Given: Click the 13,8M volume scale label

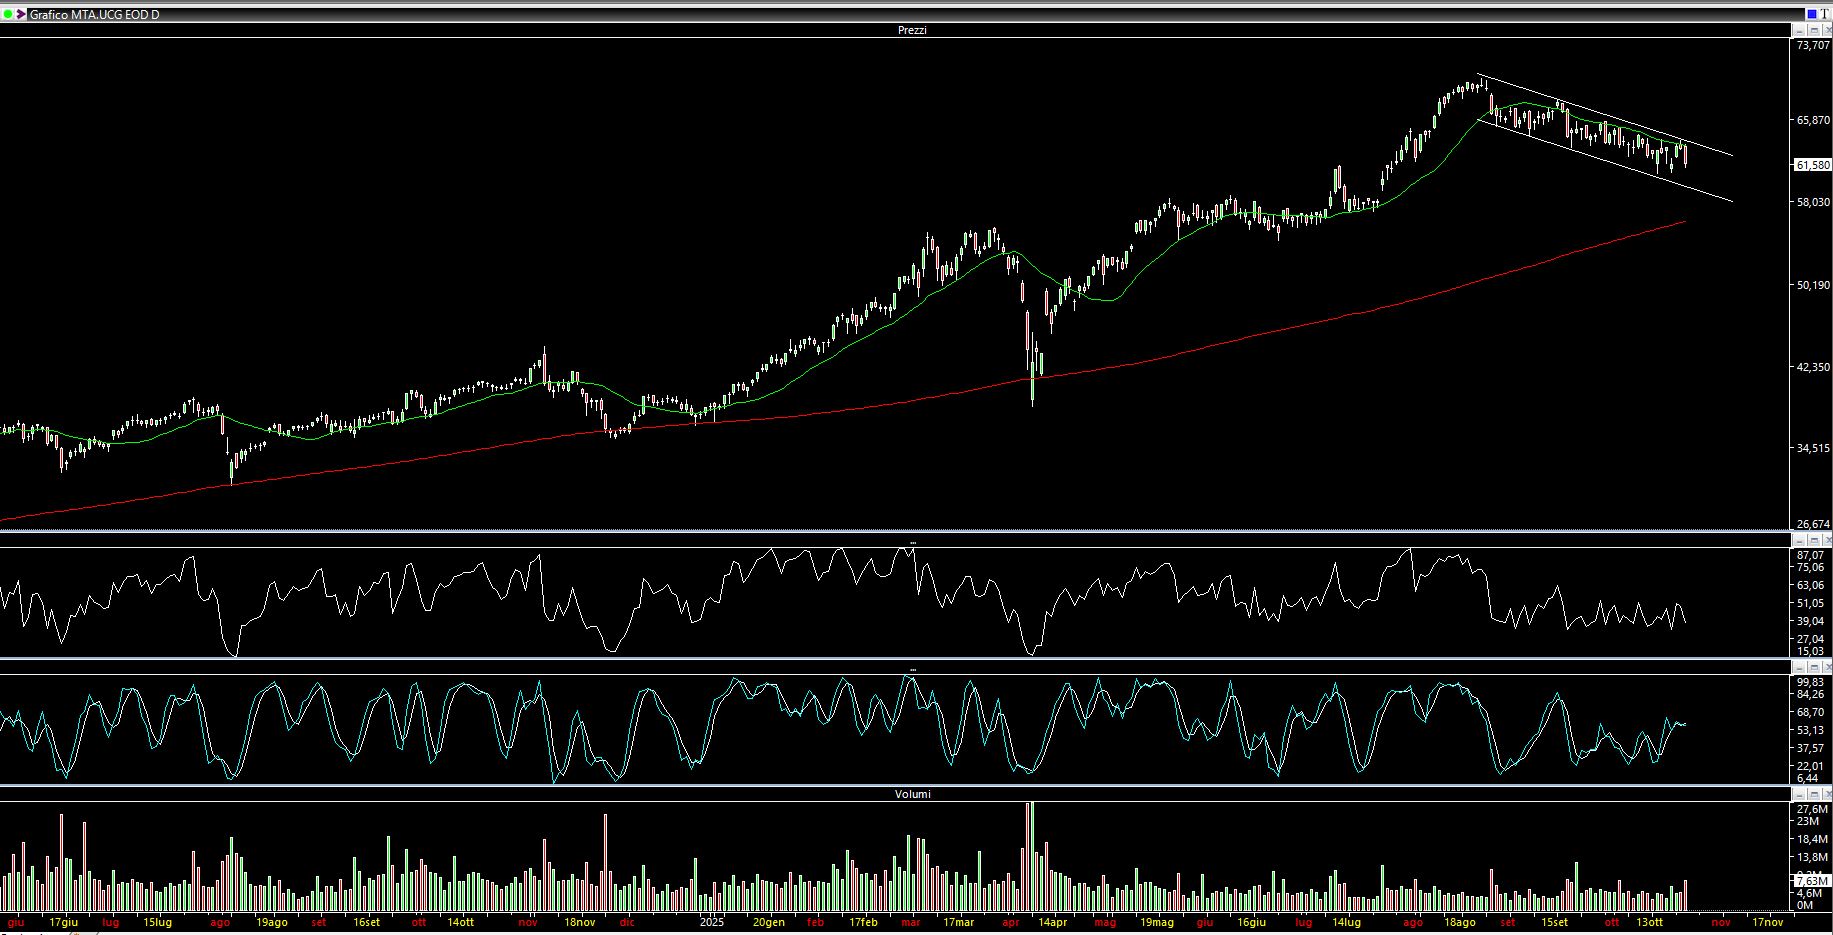Looking at the screenshot, I should tap(1811, 857).
